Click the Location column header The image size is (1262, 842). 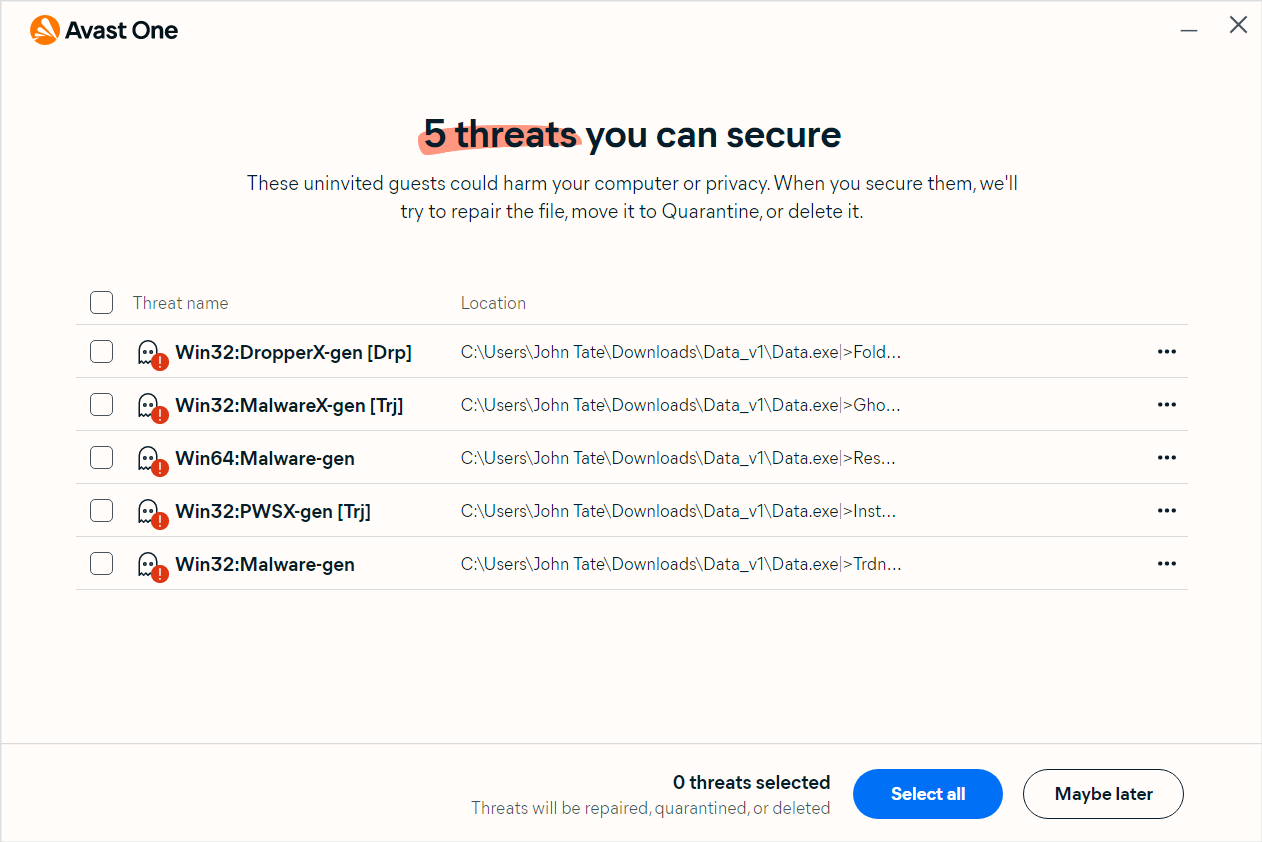493,303
